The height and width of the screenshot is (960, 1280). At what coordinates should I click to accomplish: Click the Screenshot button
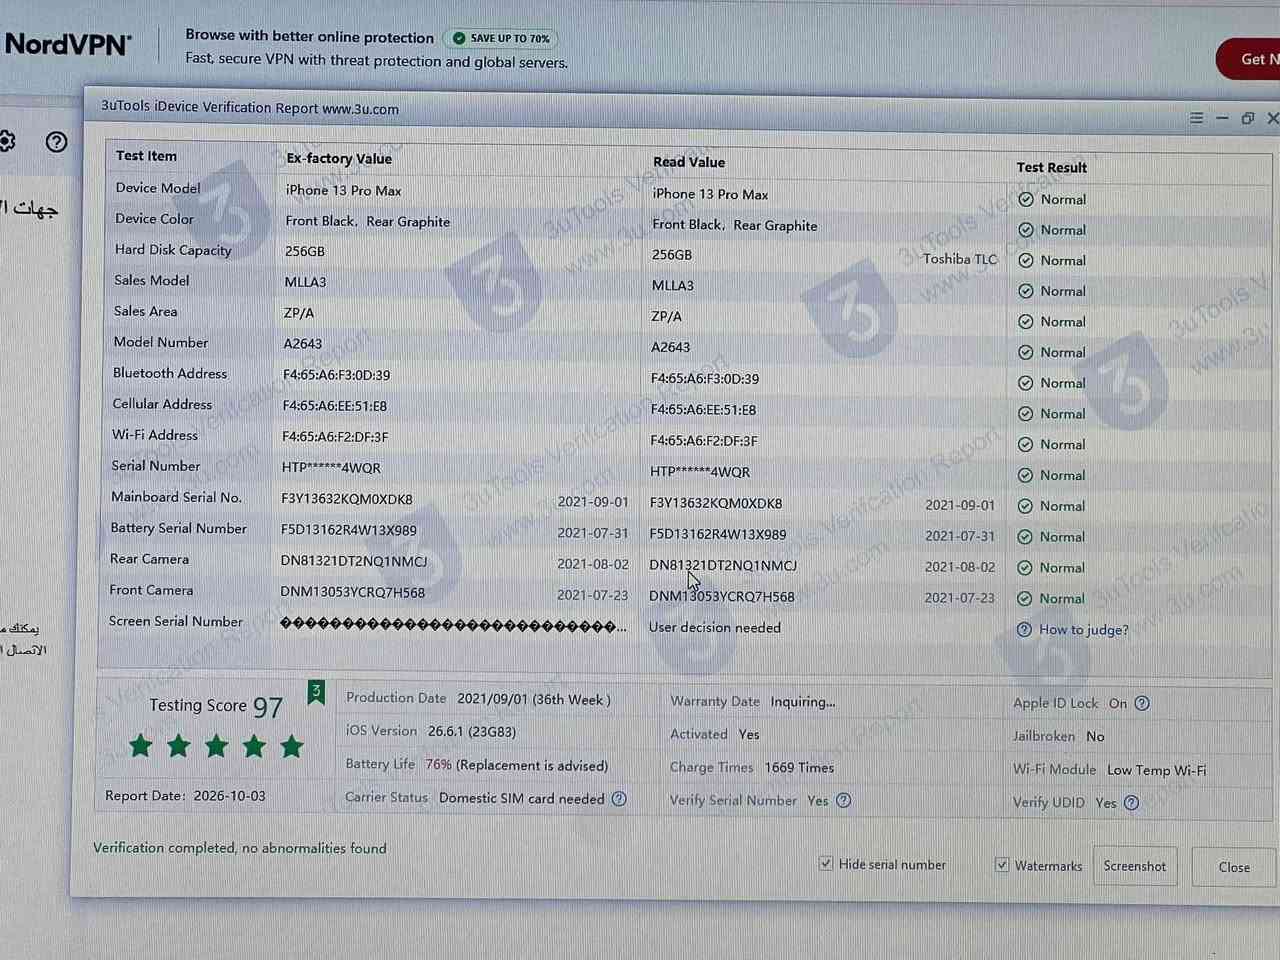pyautogui.click(x=1134, y=866)
